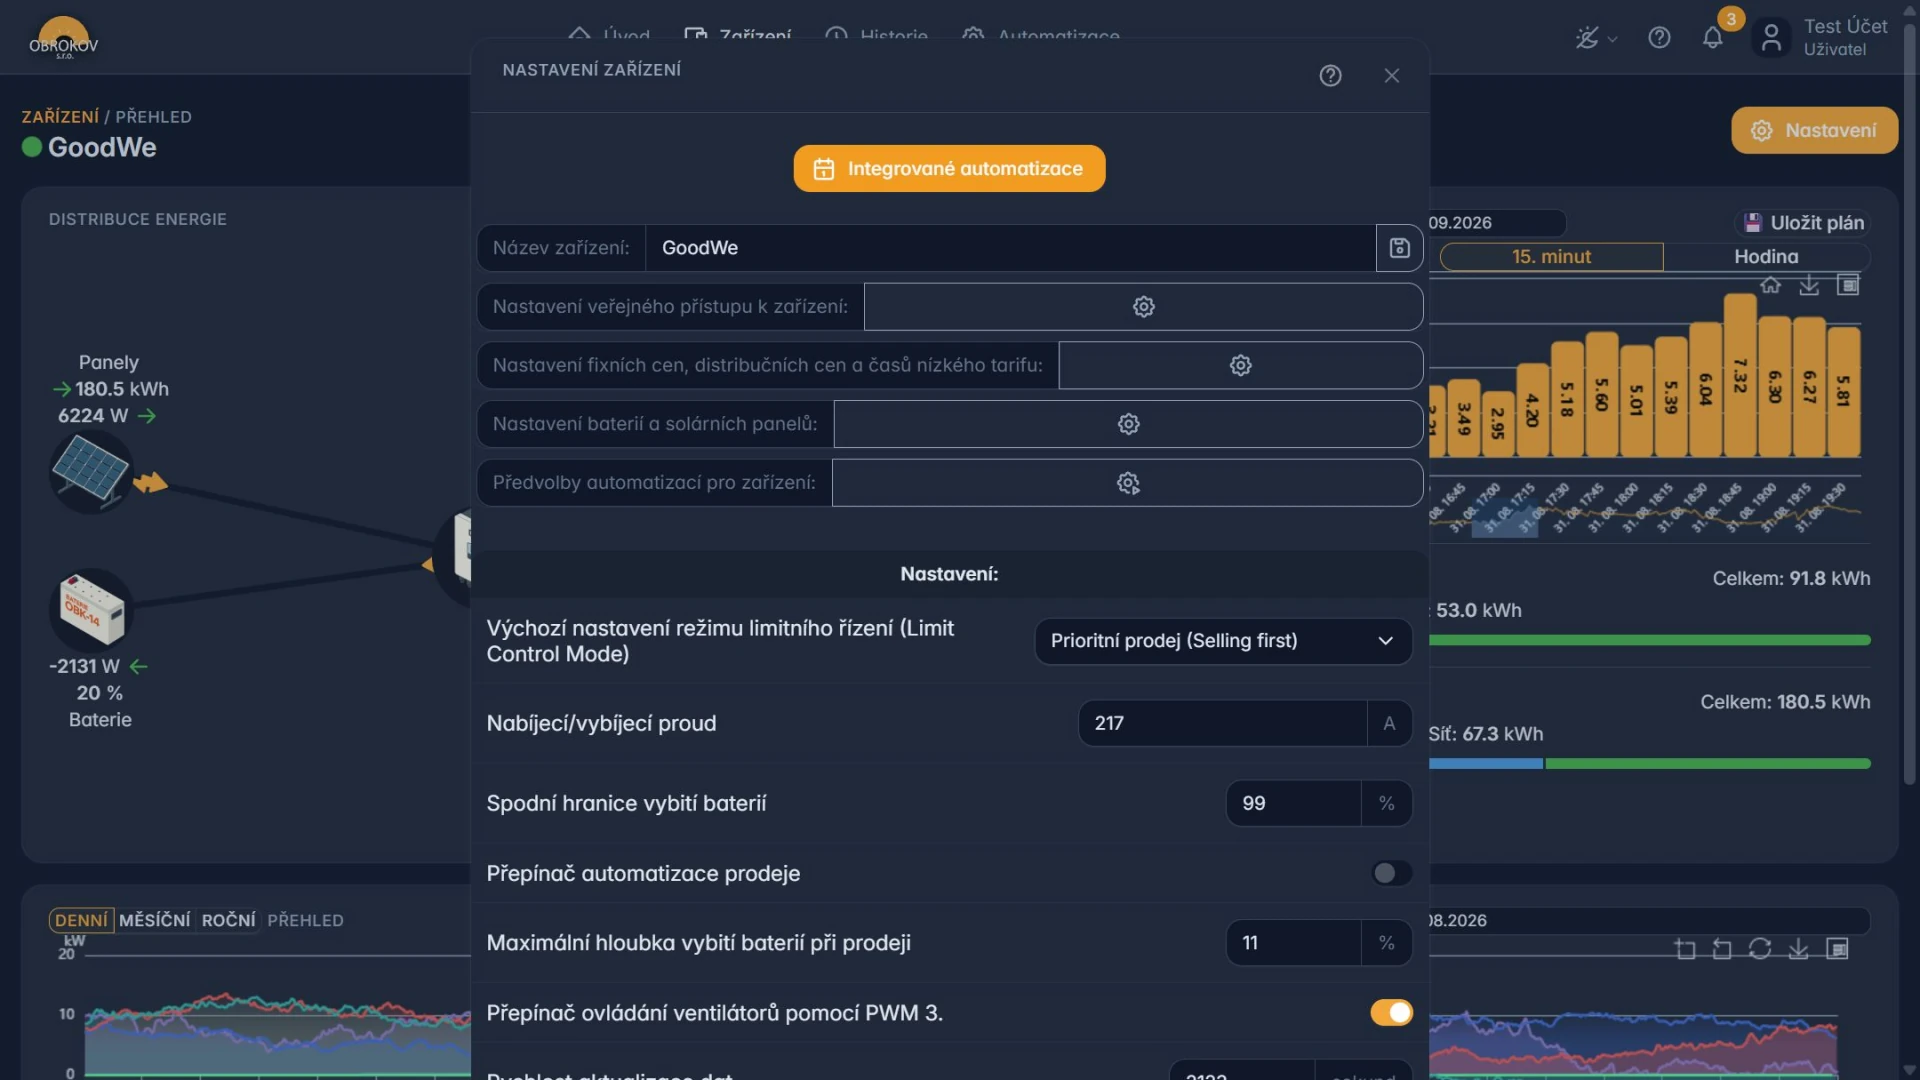
Task: Edit the Název zařízení field containing GoodWe
Action: click(x=1010, y=248)
